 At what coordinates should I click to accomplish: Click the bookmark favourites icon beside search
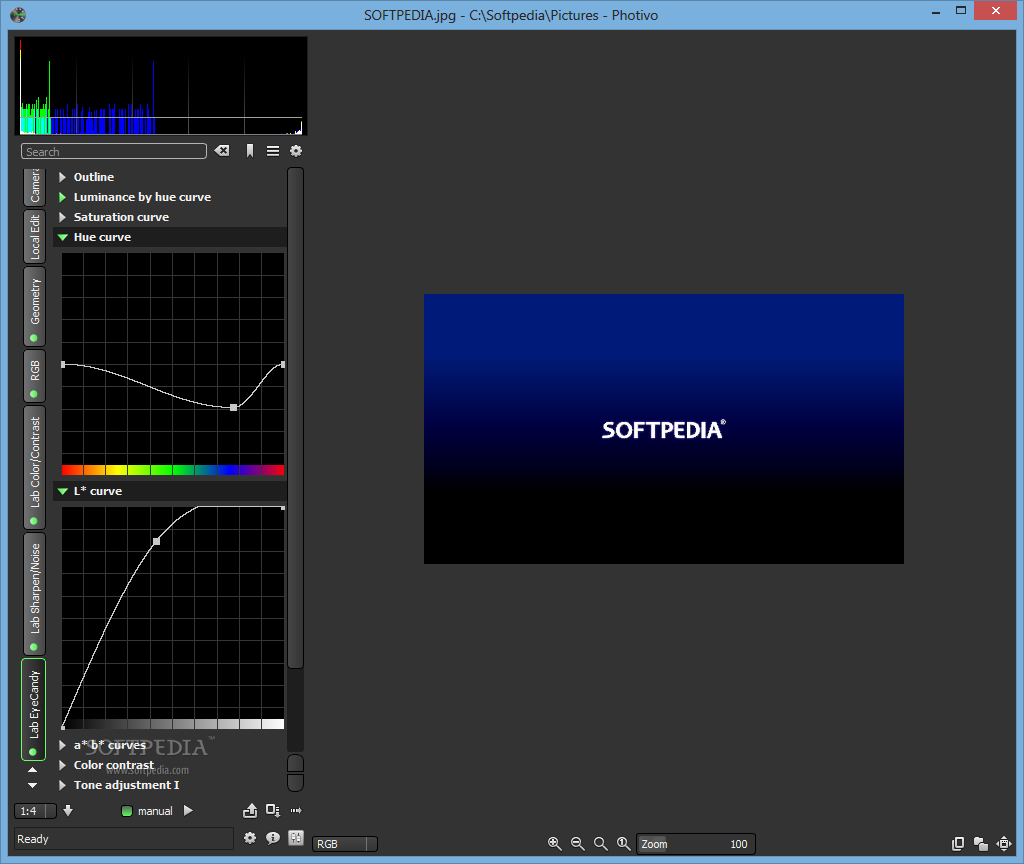(249, 151)
